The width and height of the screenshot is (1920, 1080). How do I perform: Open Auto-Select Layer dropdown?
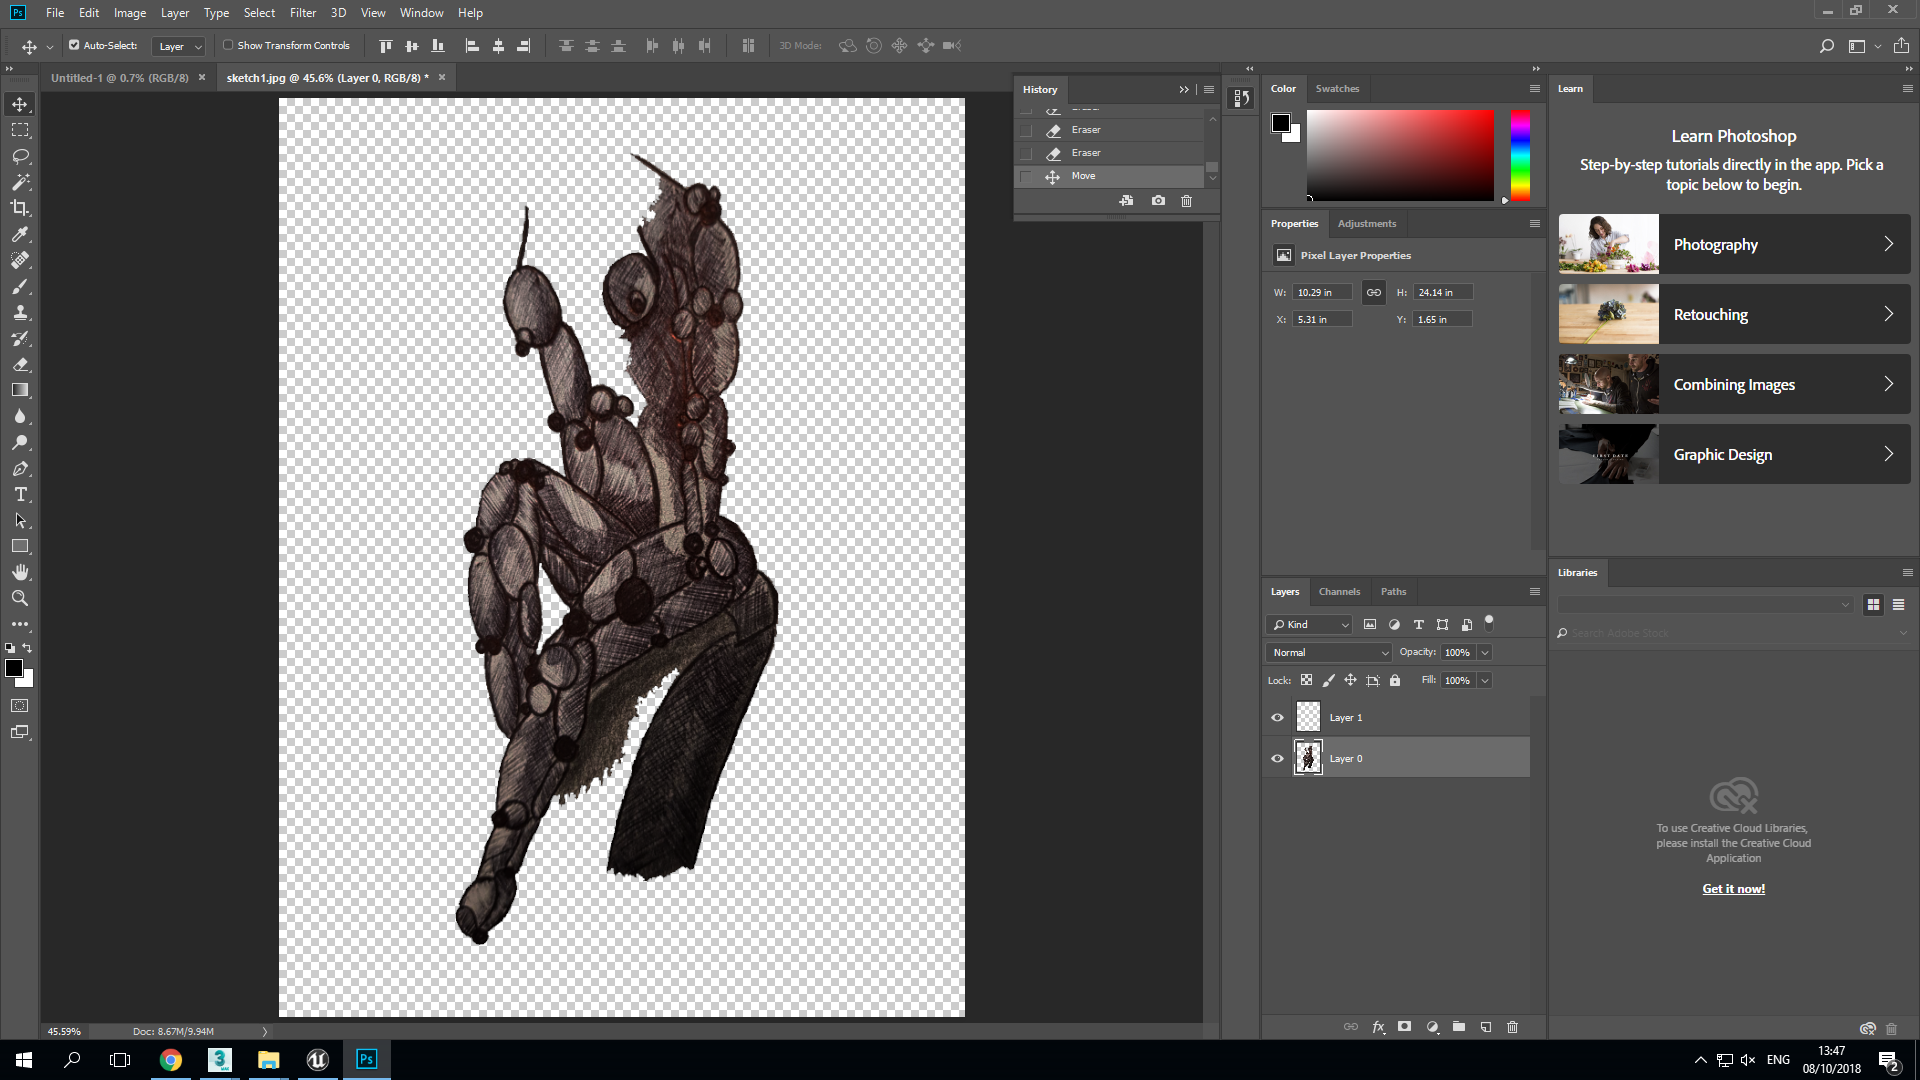coord(180,46)
